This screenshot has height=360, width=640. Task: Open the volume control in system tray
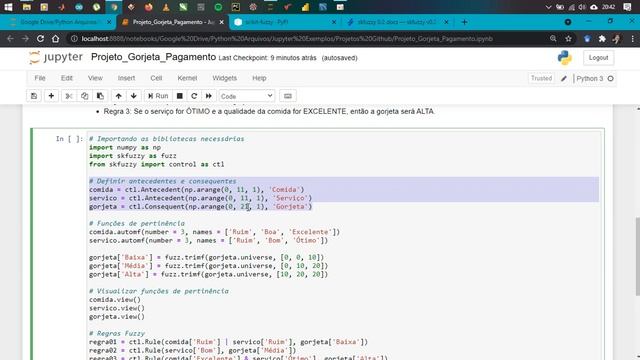point(582,7)
